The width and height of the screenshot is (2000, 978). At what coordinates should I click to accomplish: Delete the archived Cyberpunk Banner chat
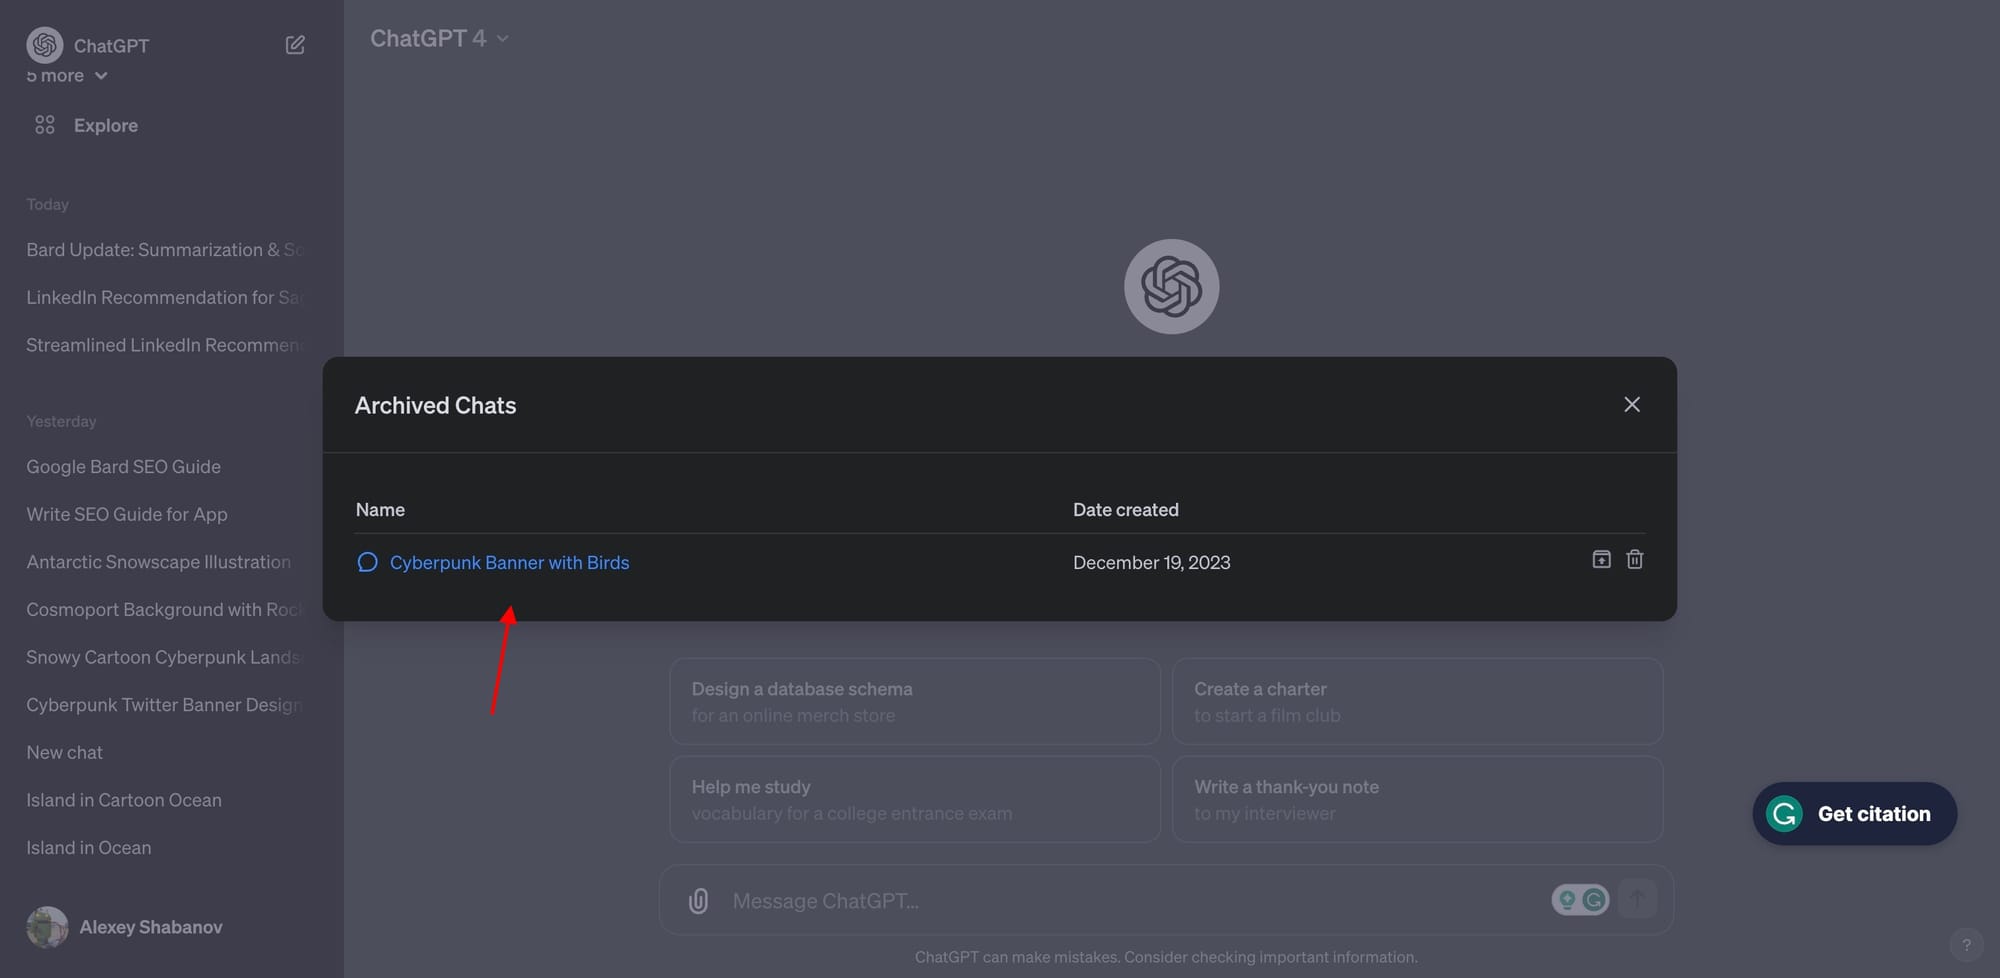[1635, 560]
